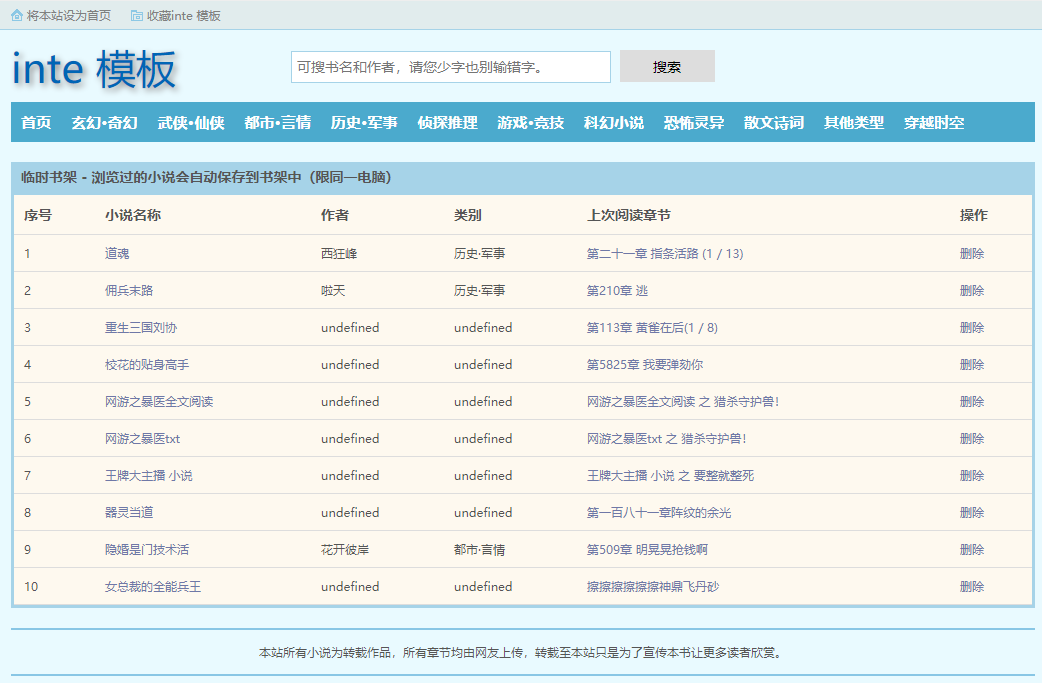Click the home icon beside 将本站设为首页

(x=17, y=15)
